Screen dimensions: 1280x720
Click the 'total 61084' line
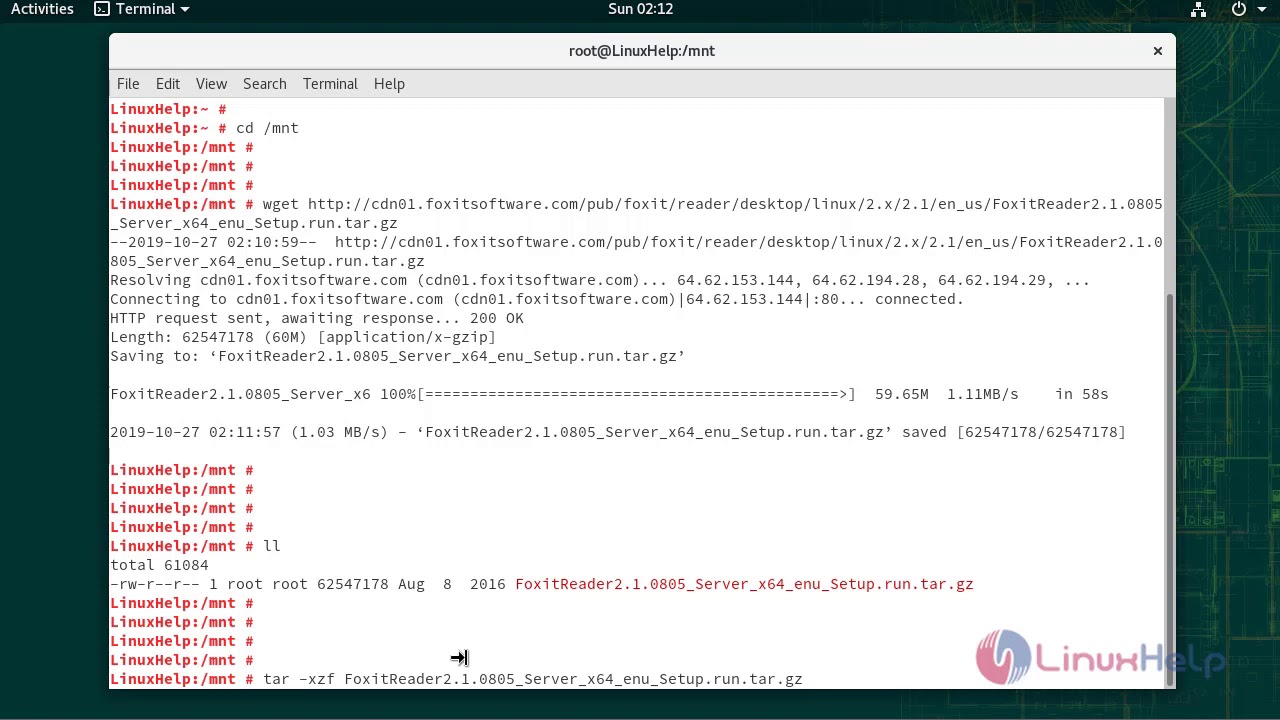coord(159,565)
